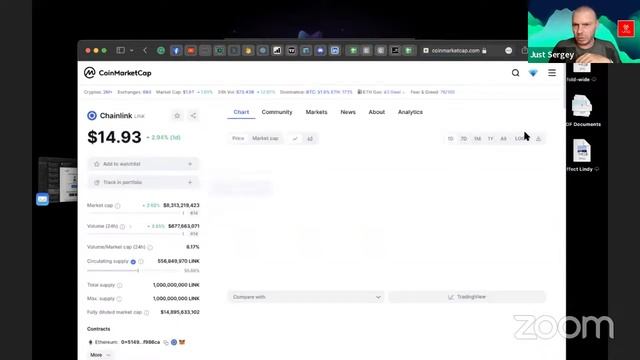Click the chart download icon
The image size is (640, 360).
(538, 139)
